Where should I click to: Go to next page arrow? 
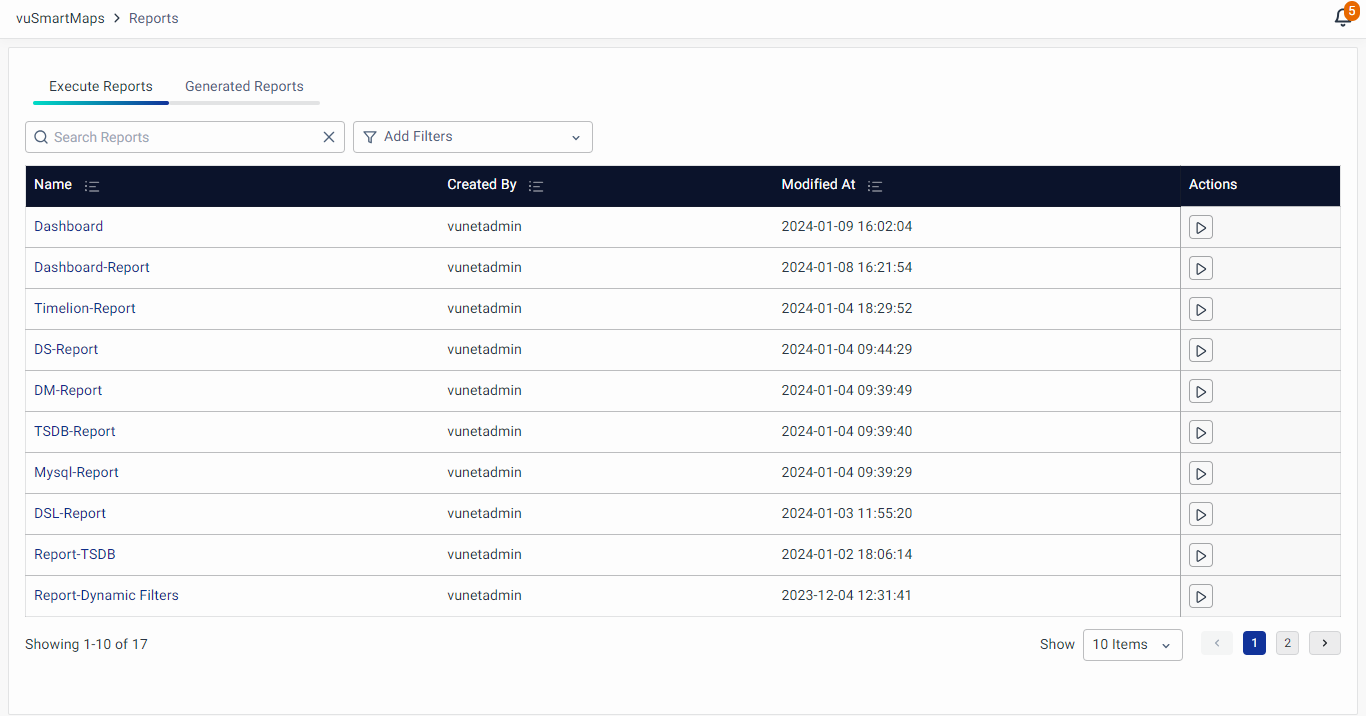pyautogui.click(x=1324, y=643)
